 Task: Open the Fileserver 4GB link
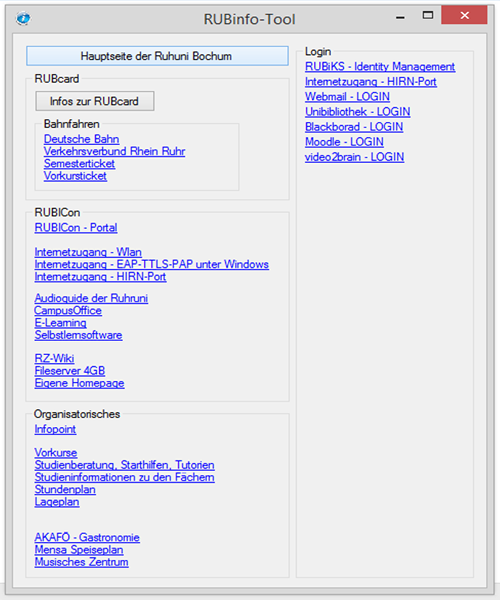click(70, 370)
